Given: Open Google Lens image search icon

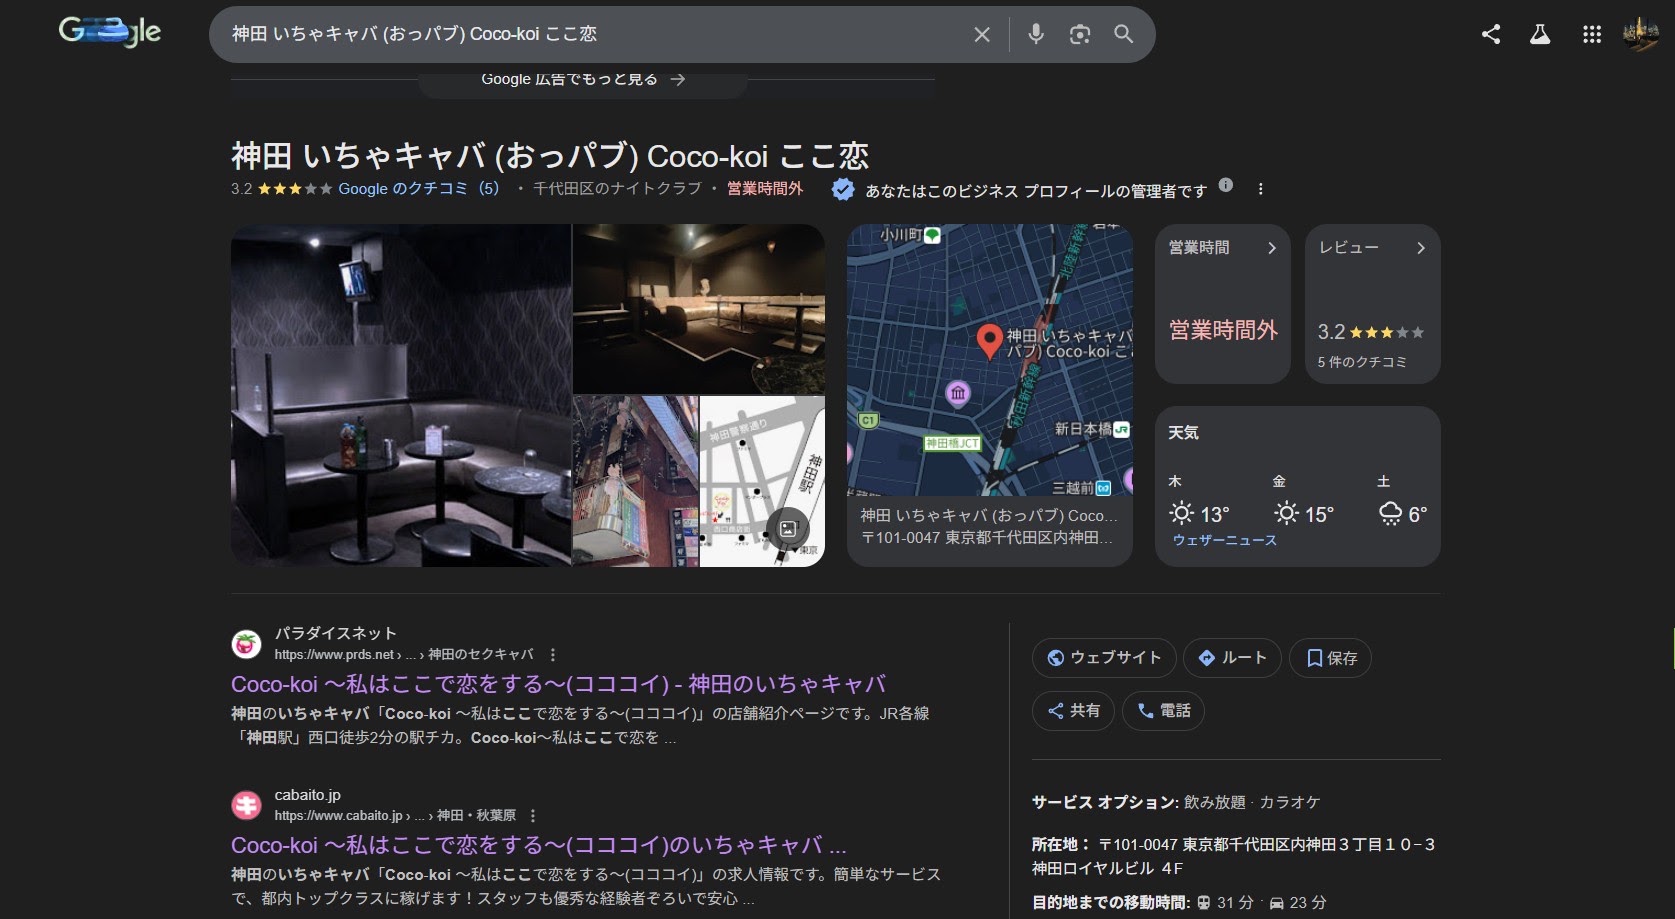Looking at the screenshot, I should pos(1080,34).
